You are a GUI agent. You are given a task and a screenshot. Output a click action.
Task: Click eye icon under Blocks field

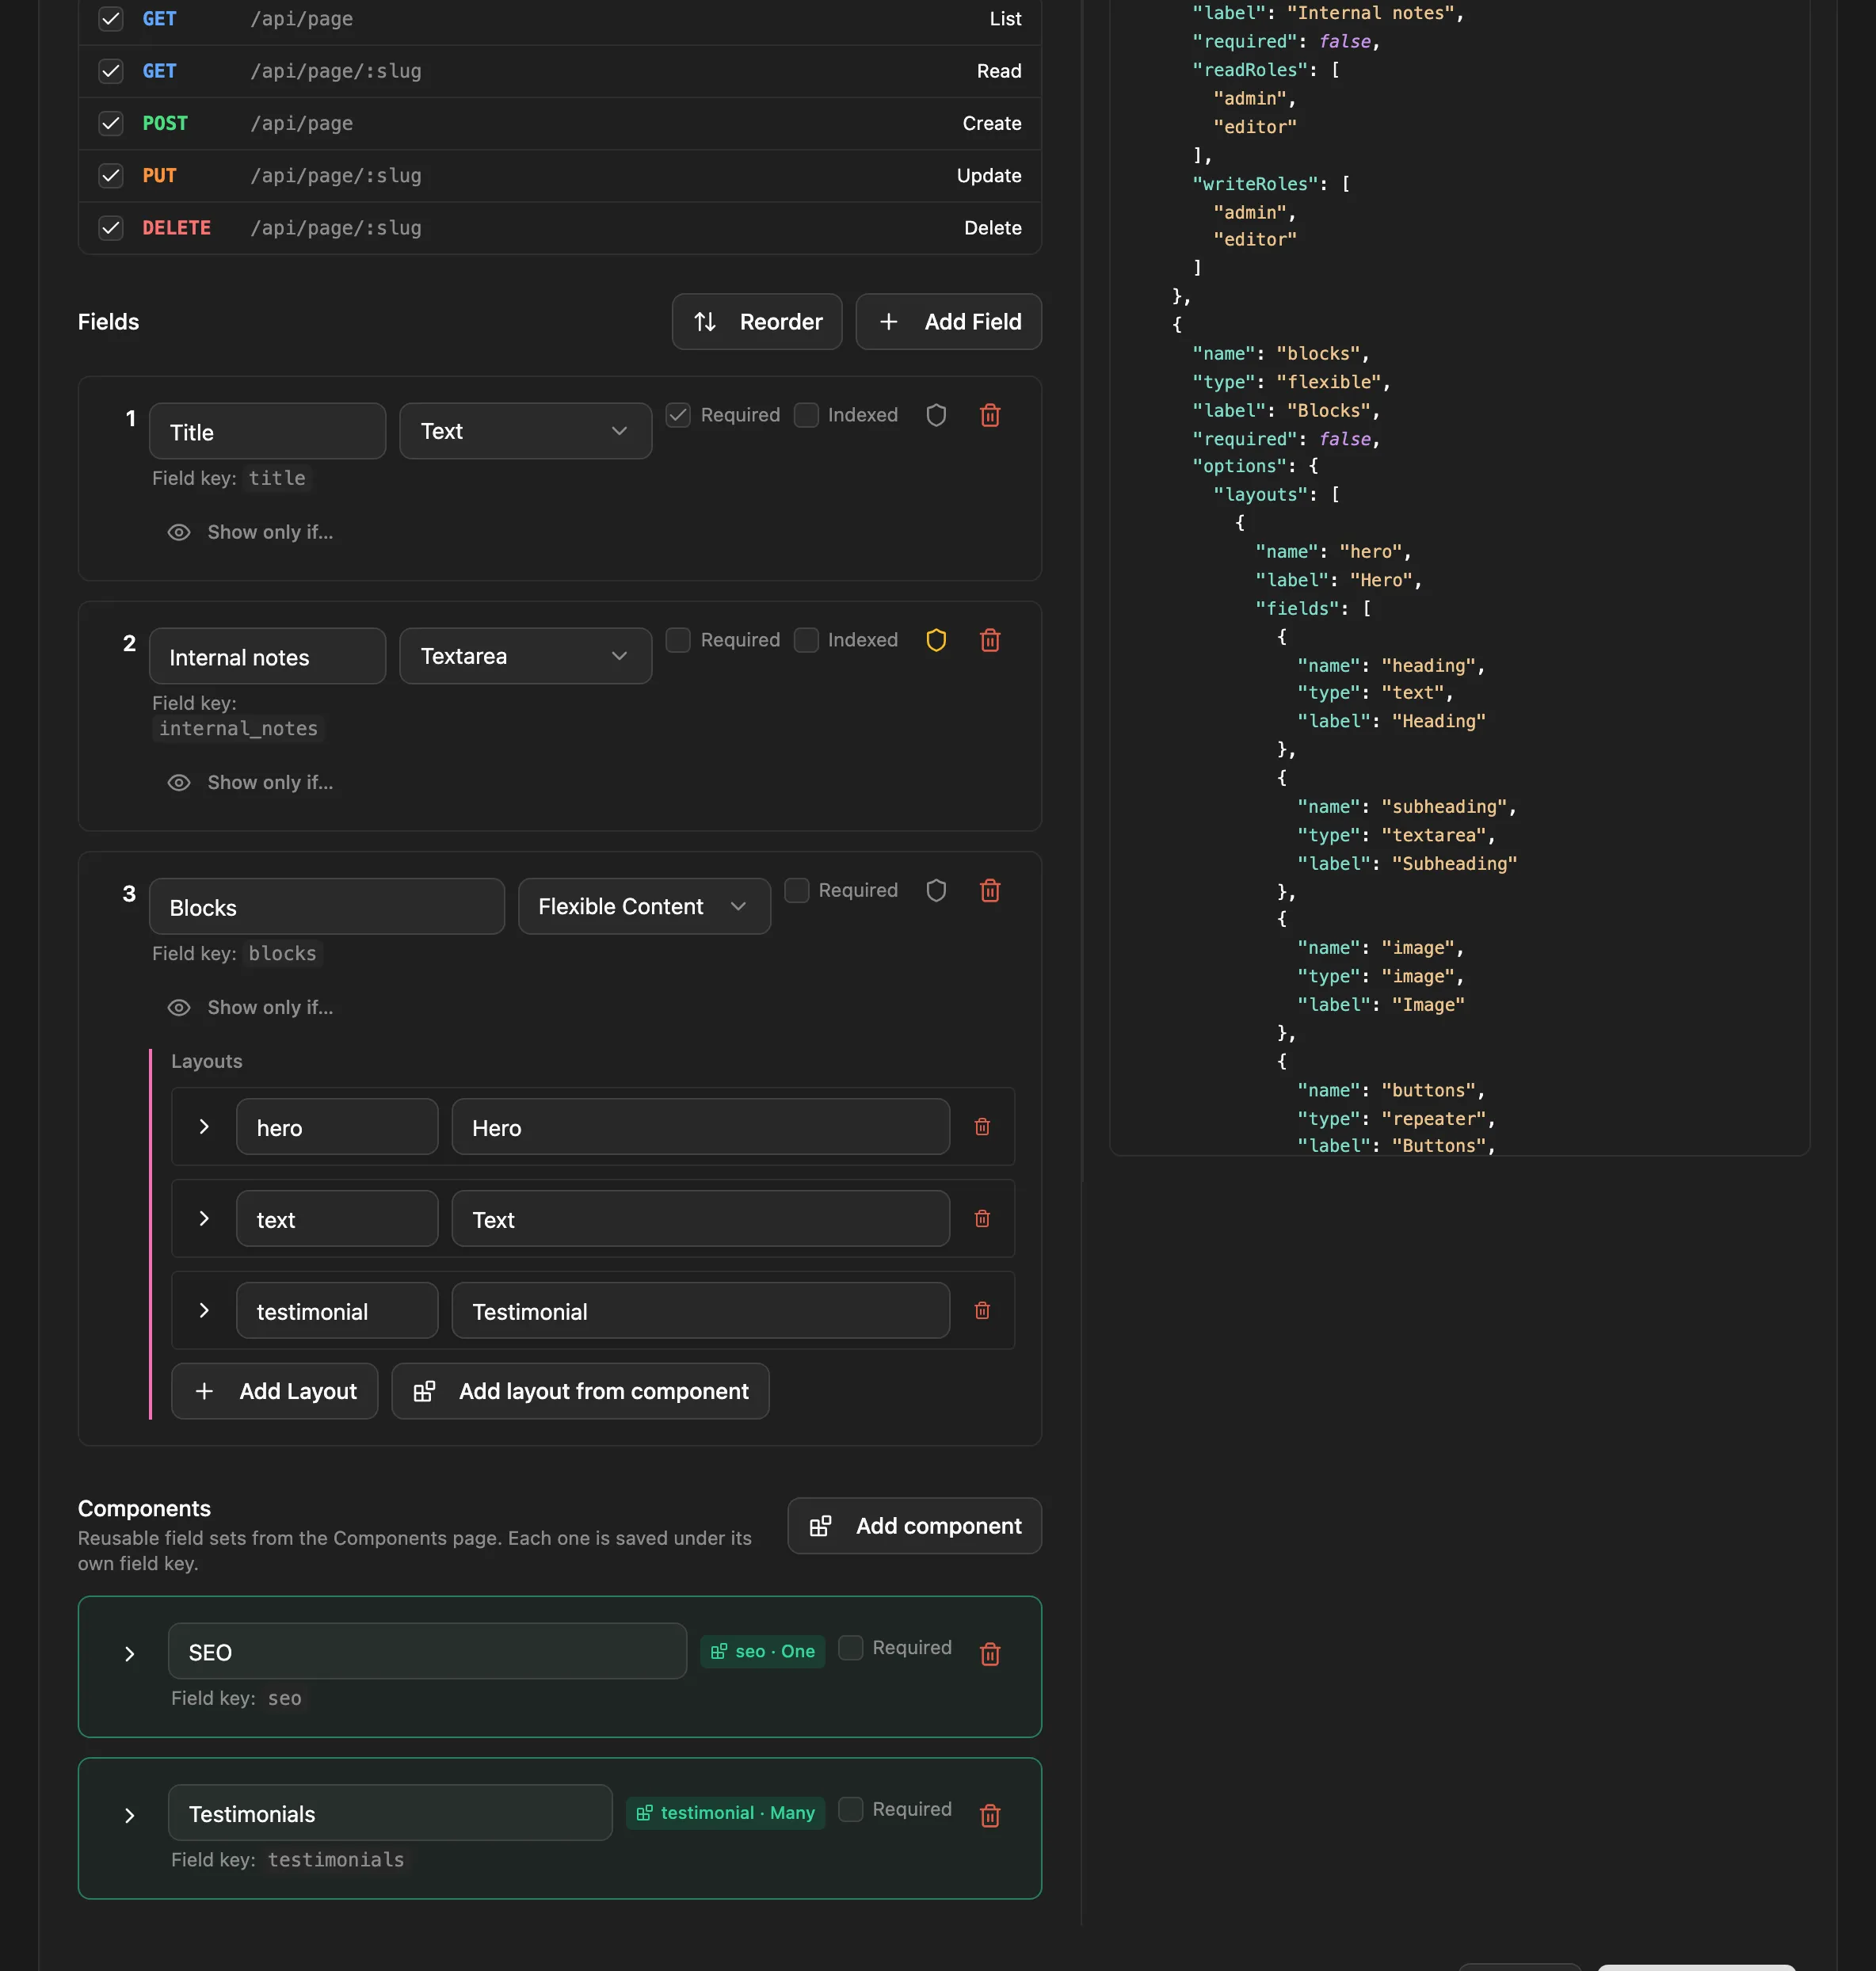tap(179, 1007)
